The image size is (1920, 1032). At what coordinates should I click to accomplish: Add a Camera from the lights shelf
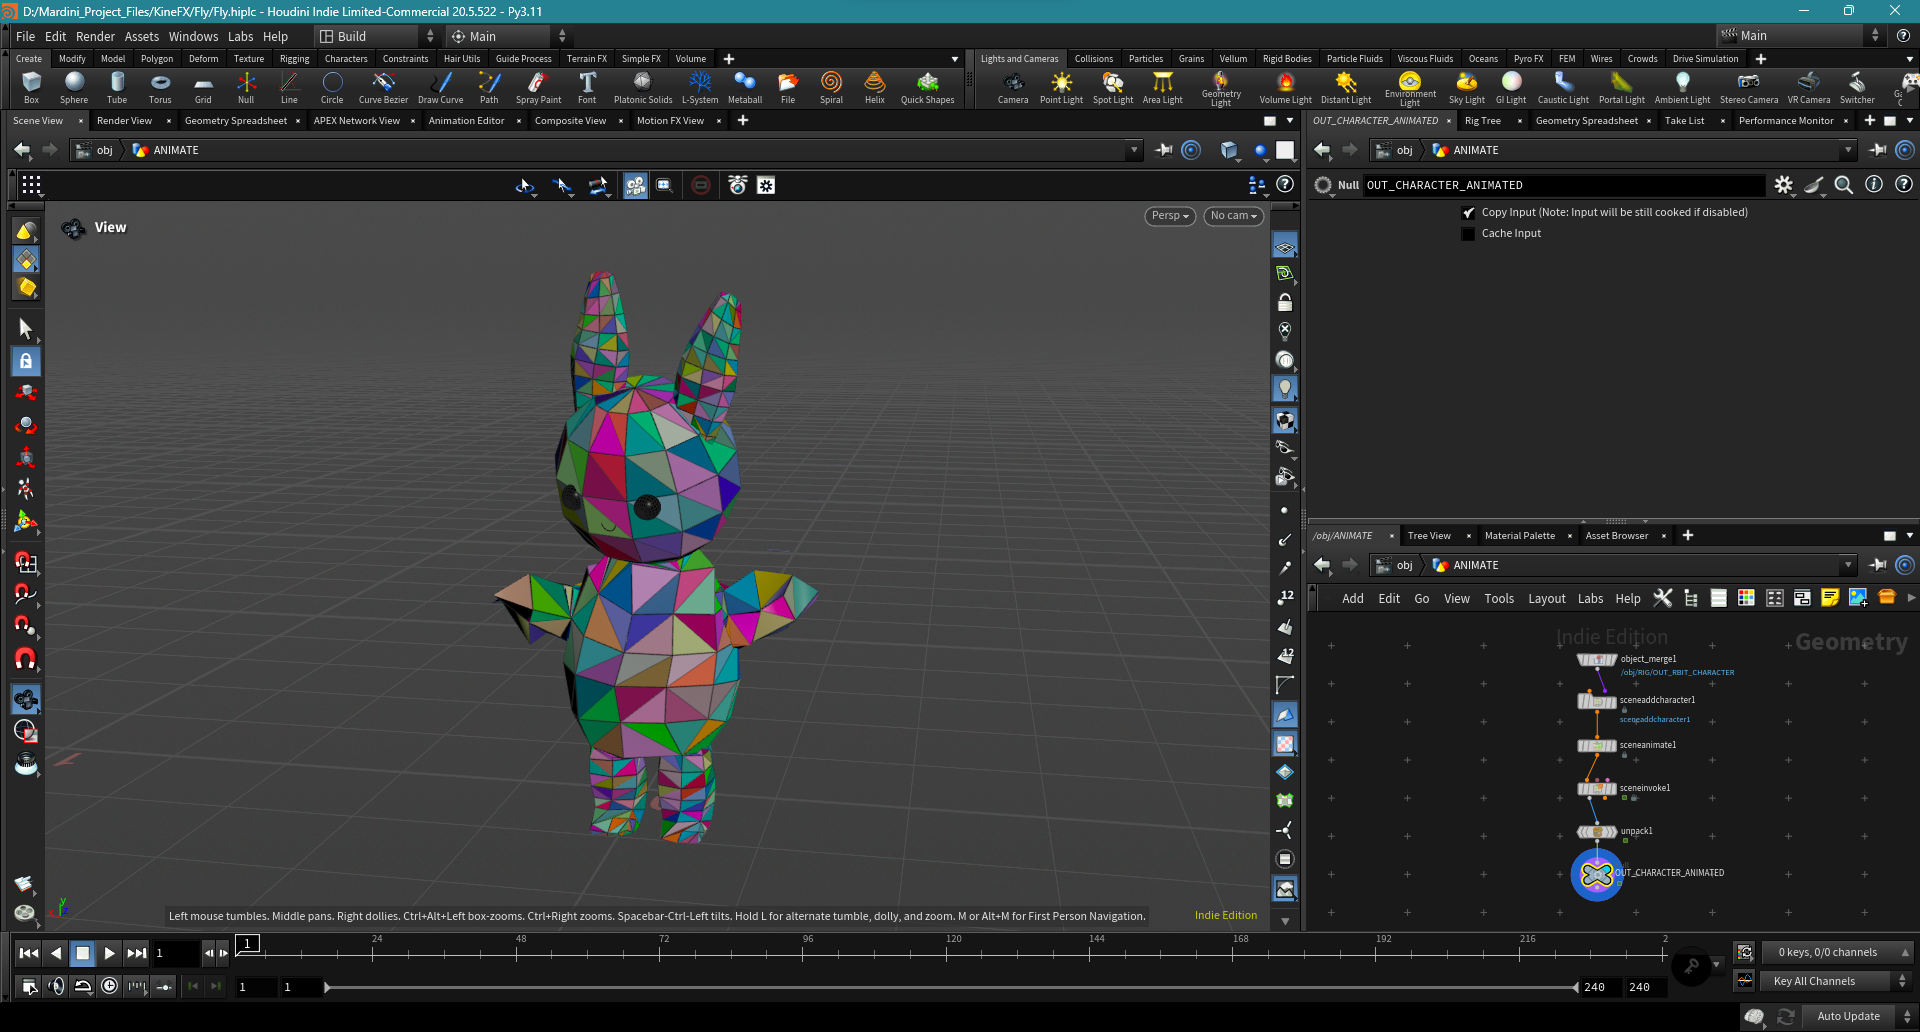tap(1013, 88)
